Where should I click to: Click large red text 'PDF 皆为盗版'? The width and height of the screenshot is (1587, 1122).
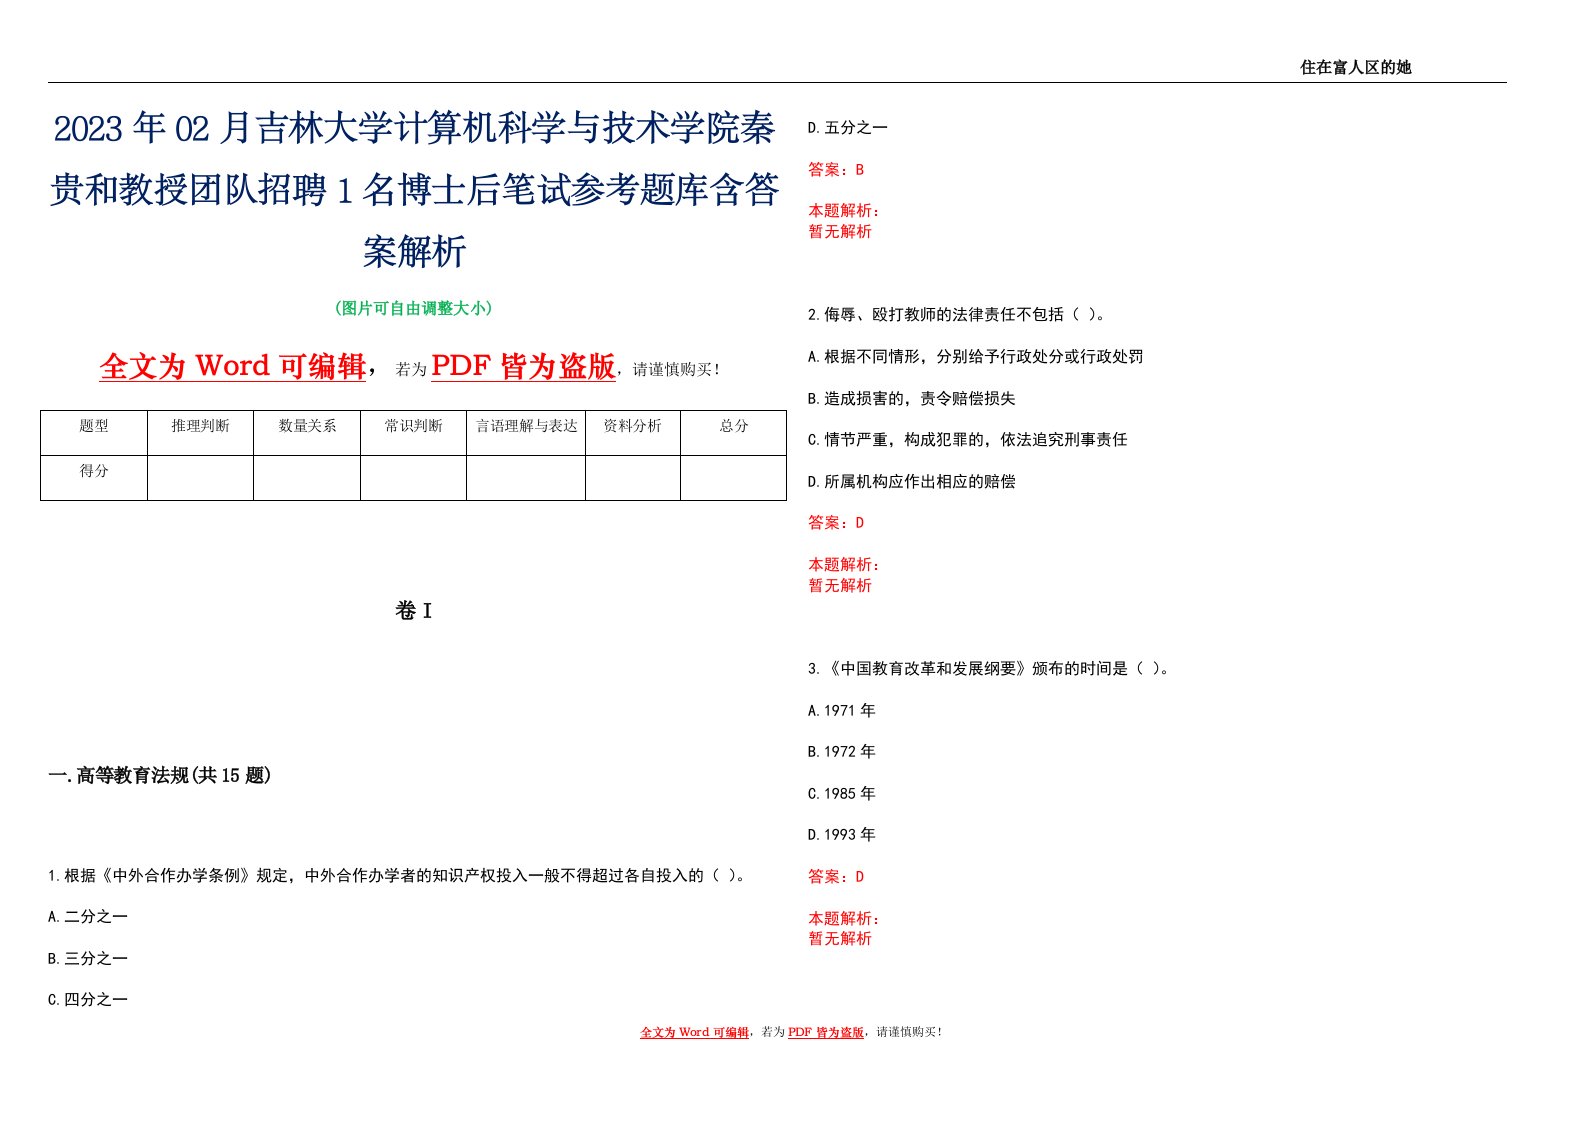[523, 366]
